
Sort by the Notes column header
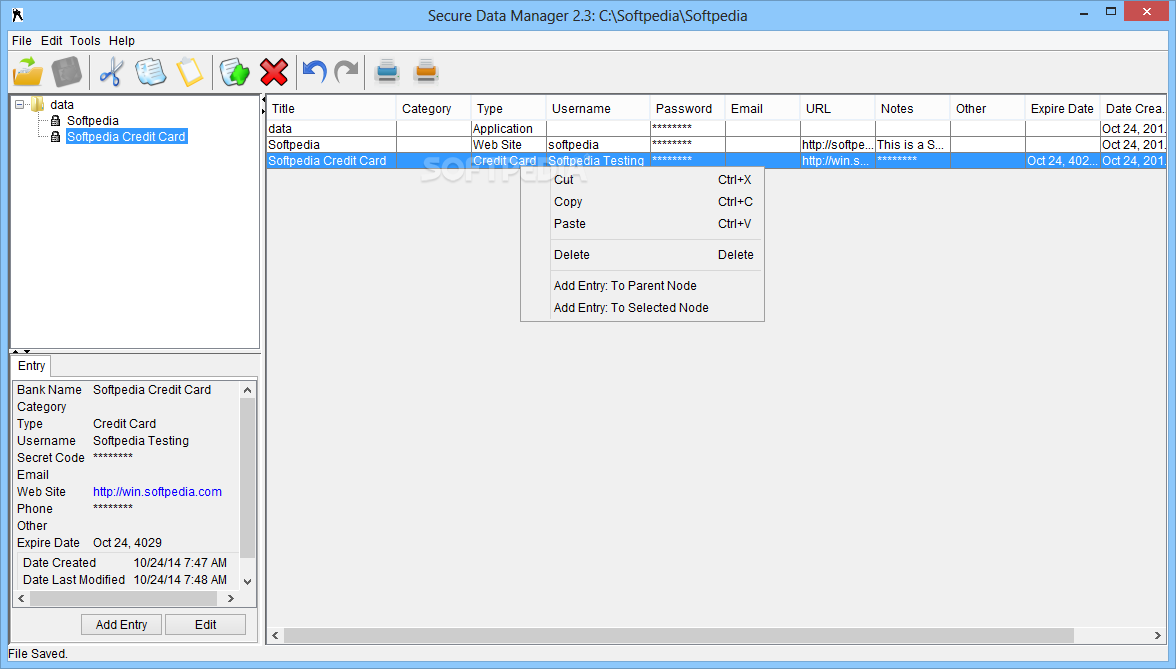913,109
